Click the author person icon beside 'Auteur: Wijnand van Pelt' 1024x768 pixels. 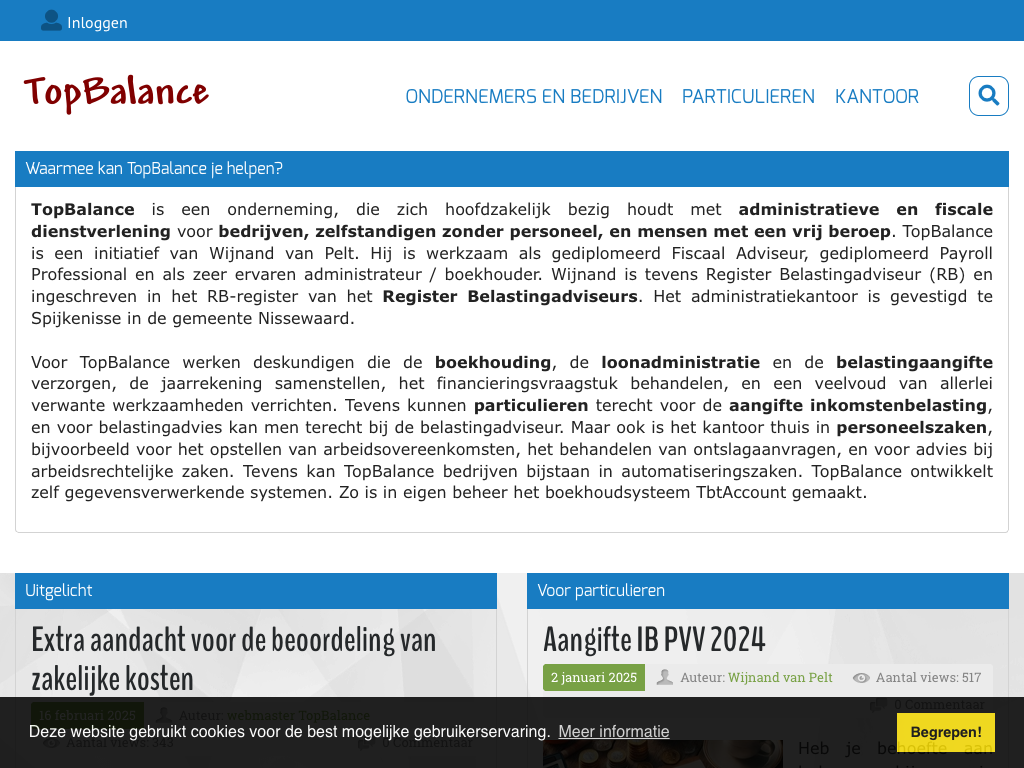point(665,677)
